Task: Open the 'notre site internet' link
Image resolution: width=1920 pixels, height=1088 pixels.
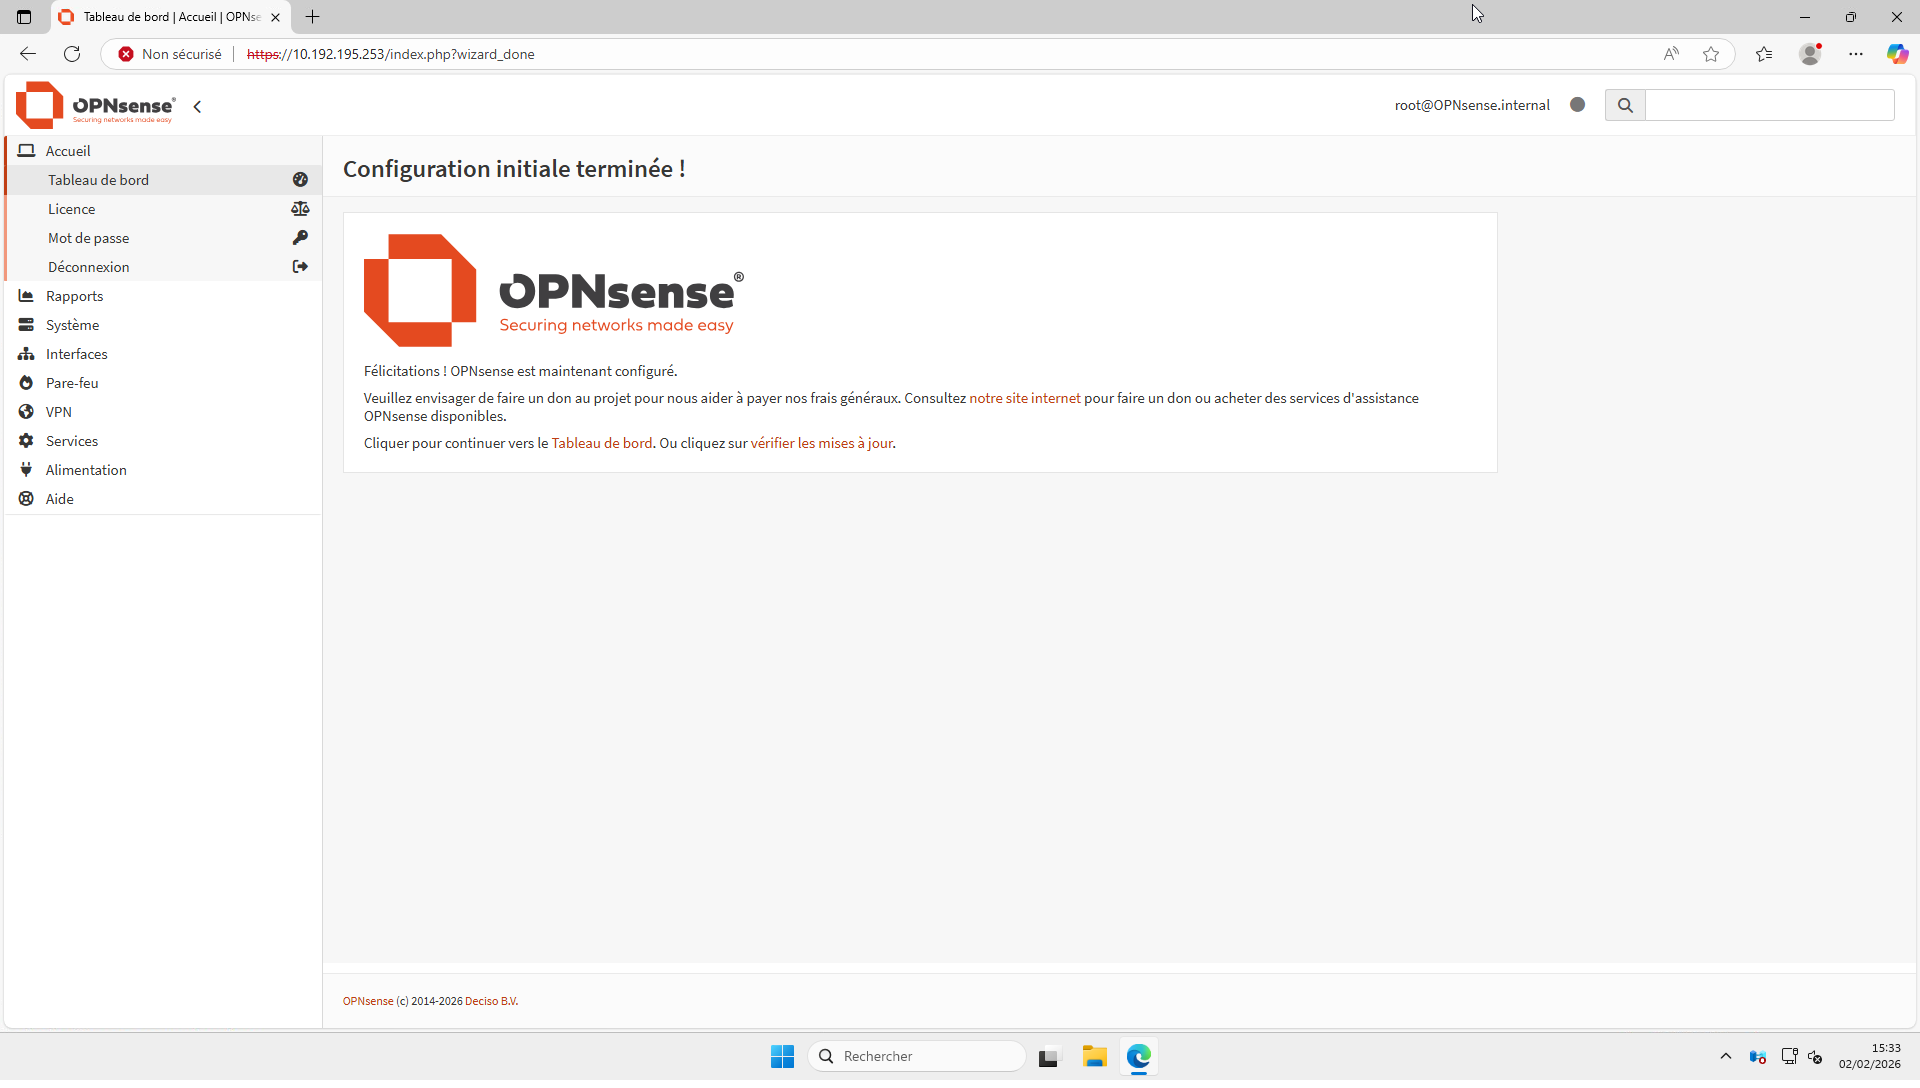Action: tap(1024, 398)
